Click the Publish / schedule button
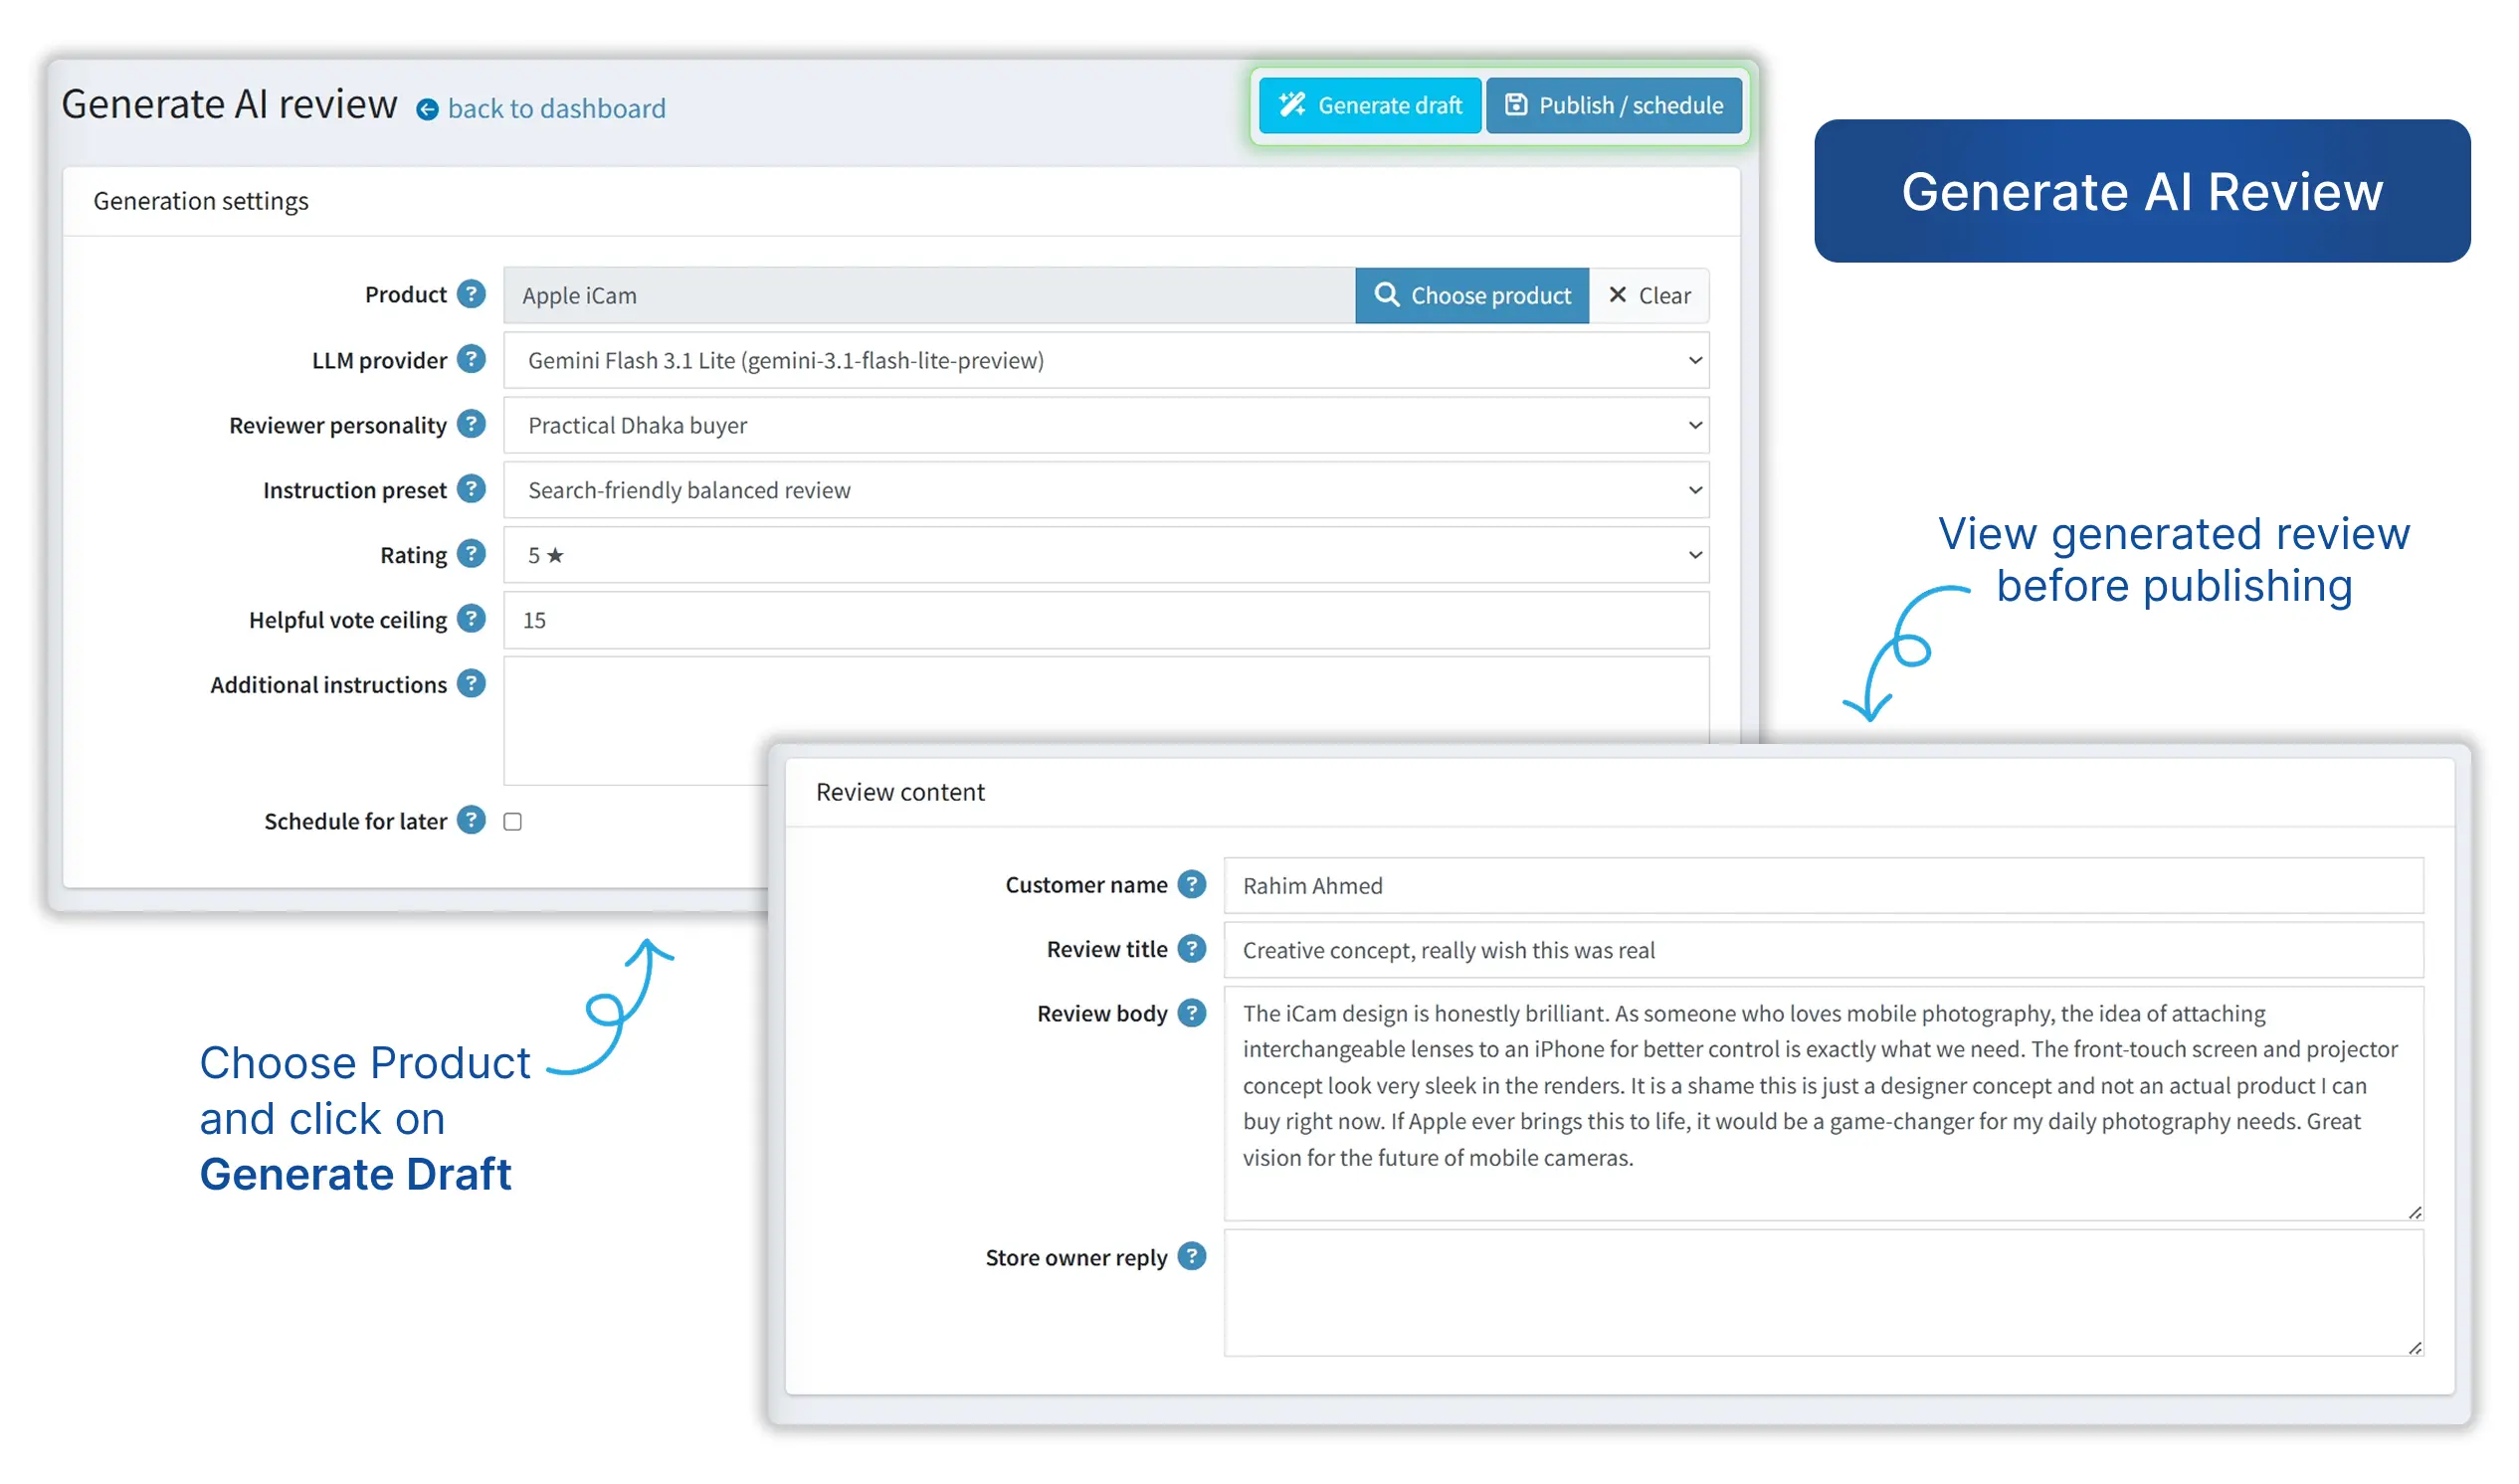 pos(1614,105)
